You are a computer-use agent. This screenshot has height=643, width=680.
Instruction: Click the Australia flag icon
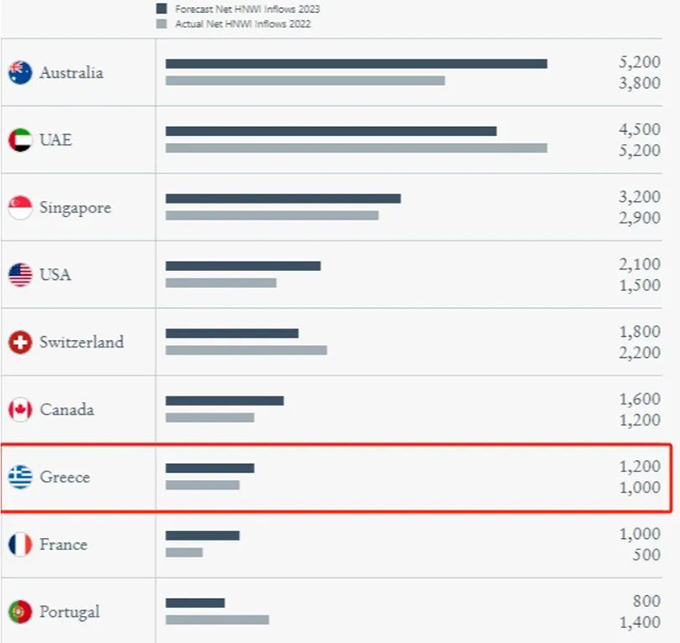coord(20,72)
